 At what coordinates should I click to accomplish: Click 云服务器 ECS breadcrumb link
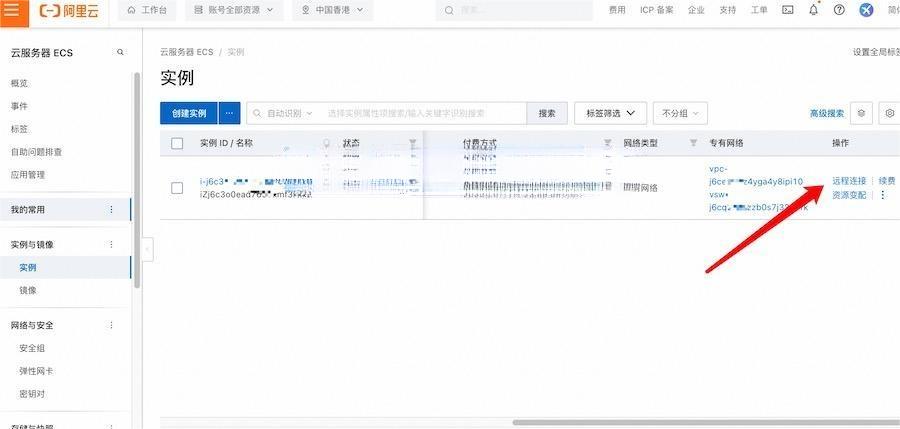tap(187, 52)
